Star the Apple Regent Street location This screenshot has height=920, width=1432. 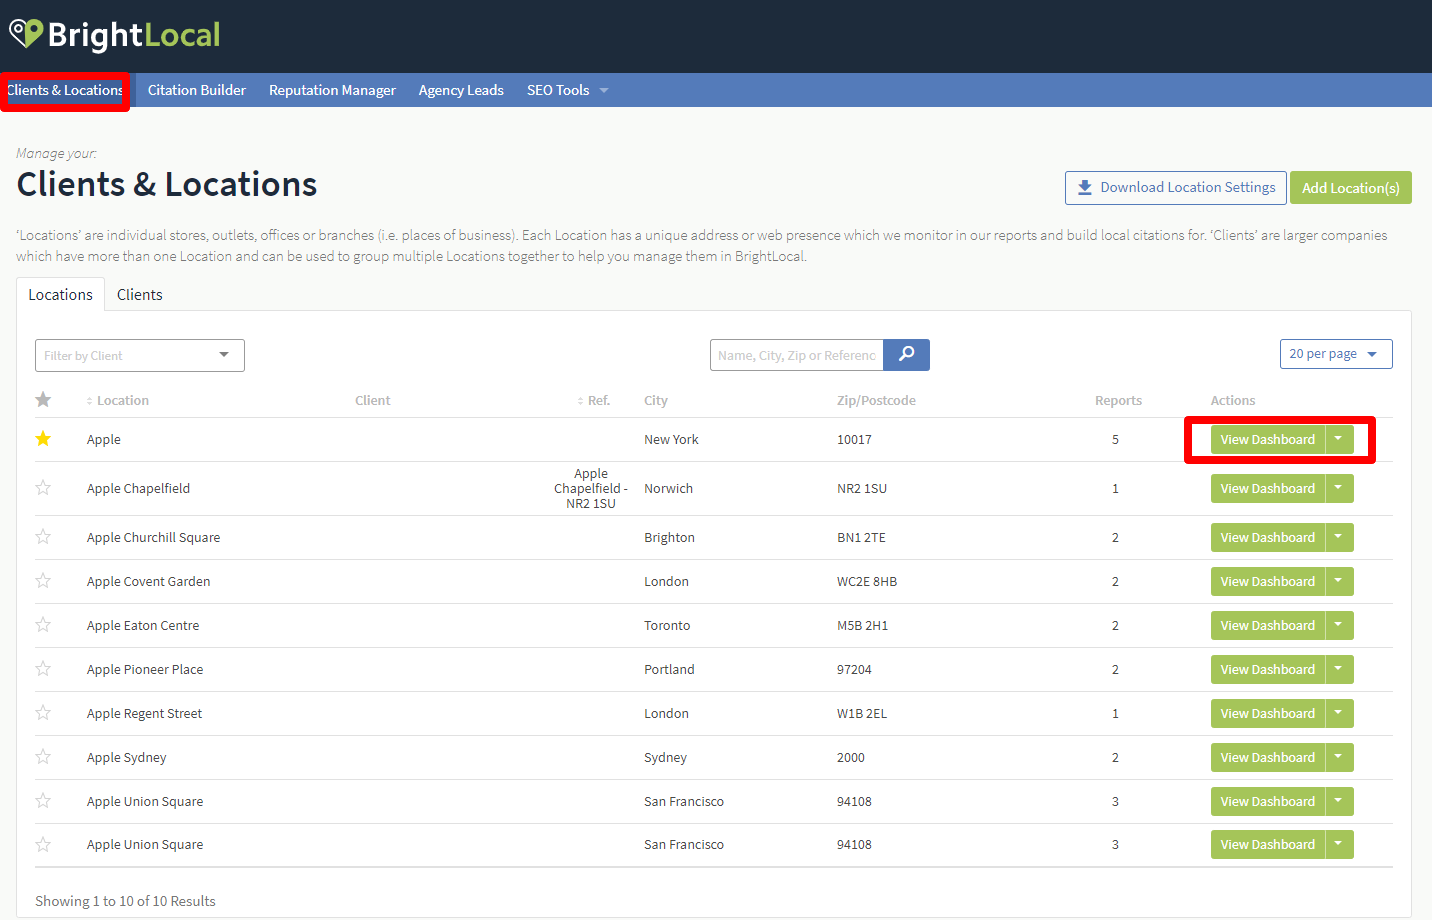click(43, 713)
